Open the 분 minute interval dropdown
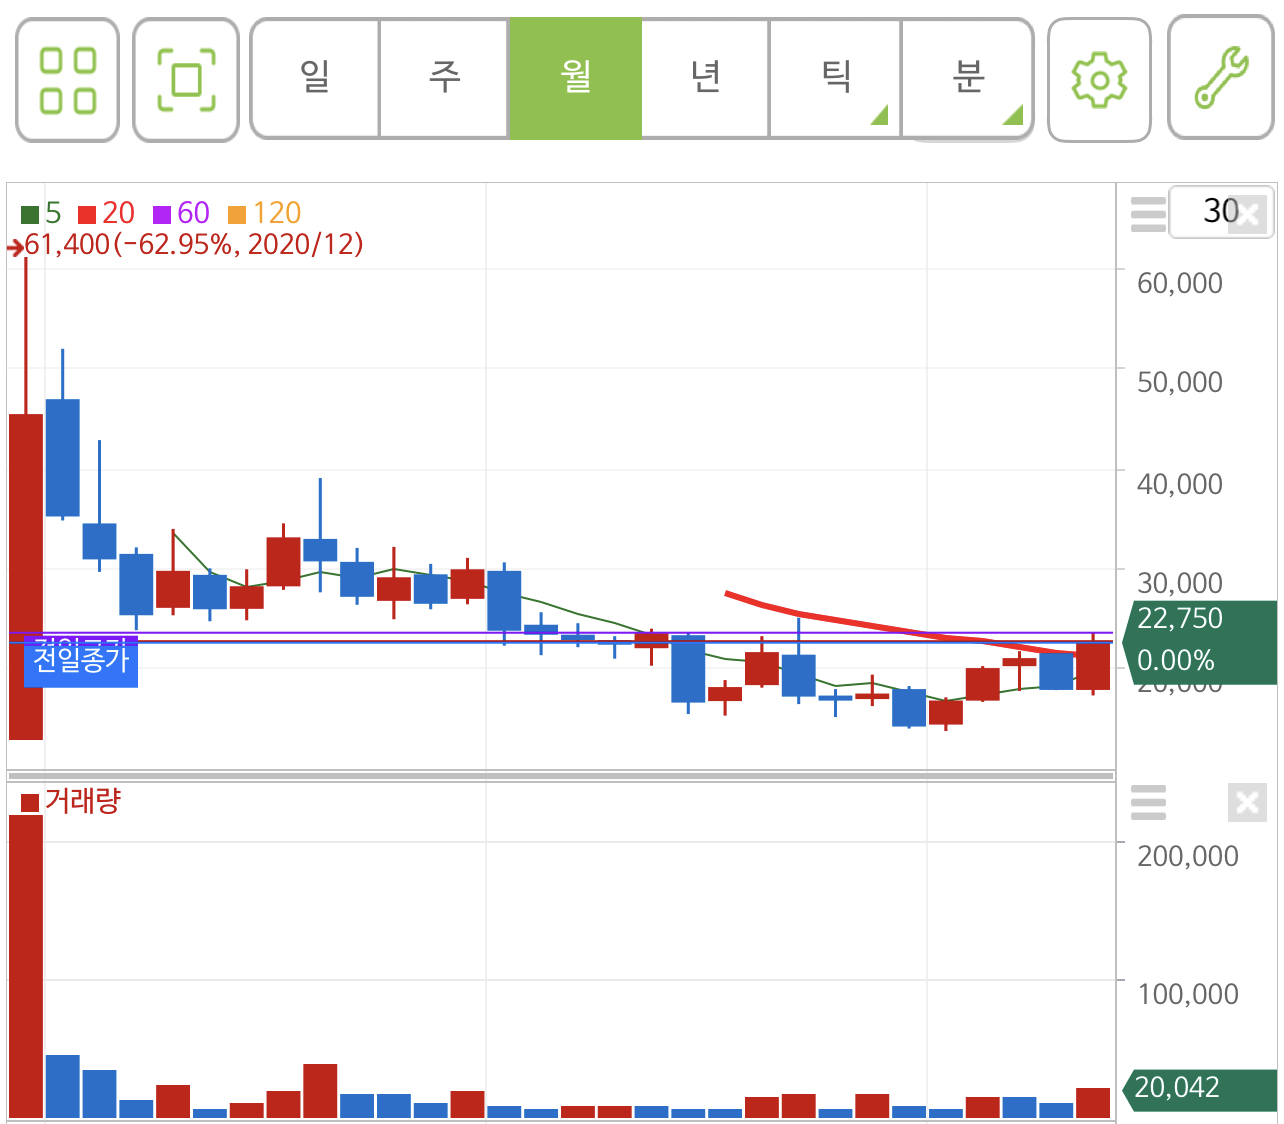The image size is (1284, 1124). click(967, 78)
